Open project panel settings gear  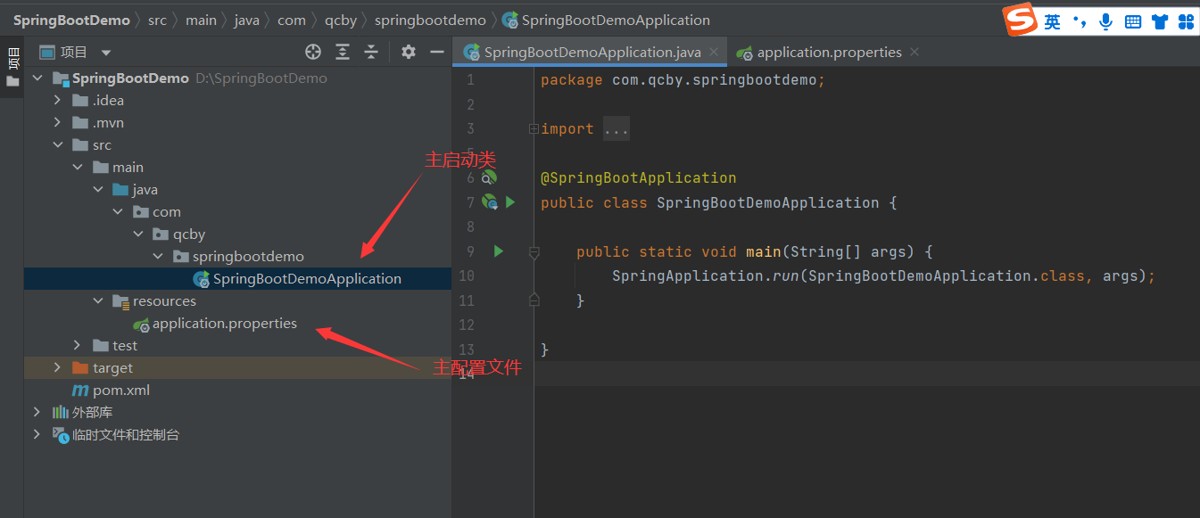click(x=408, y=52)
